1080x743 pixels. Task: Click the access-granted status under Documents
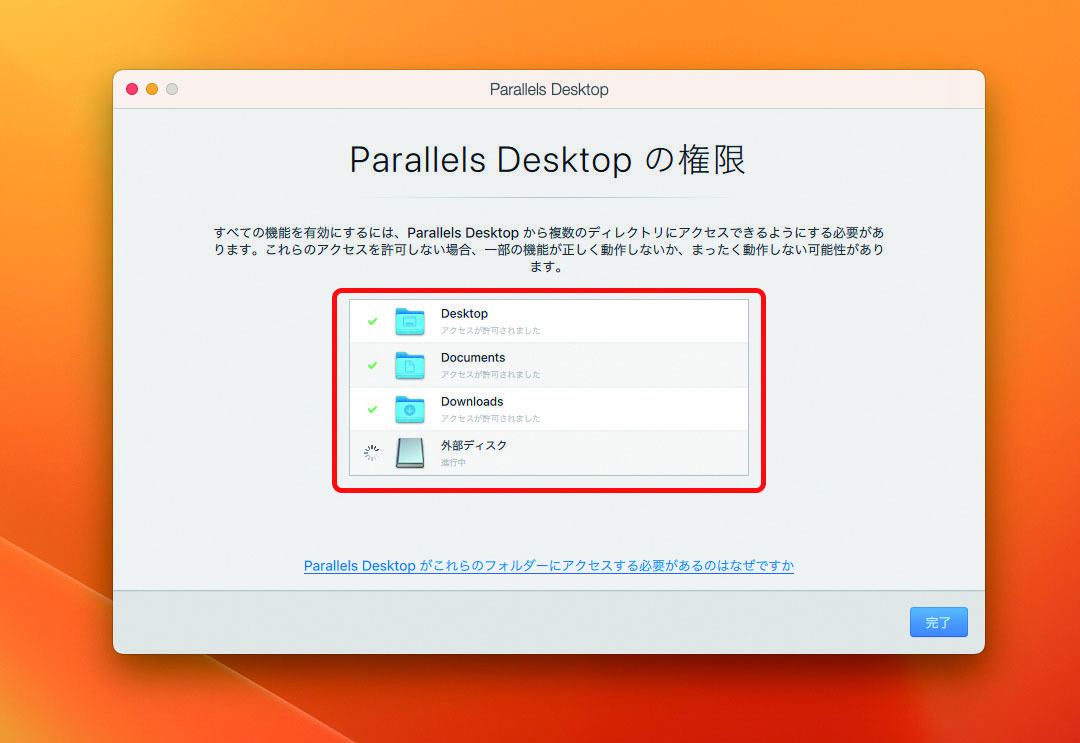(x=490, y=375)
